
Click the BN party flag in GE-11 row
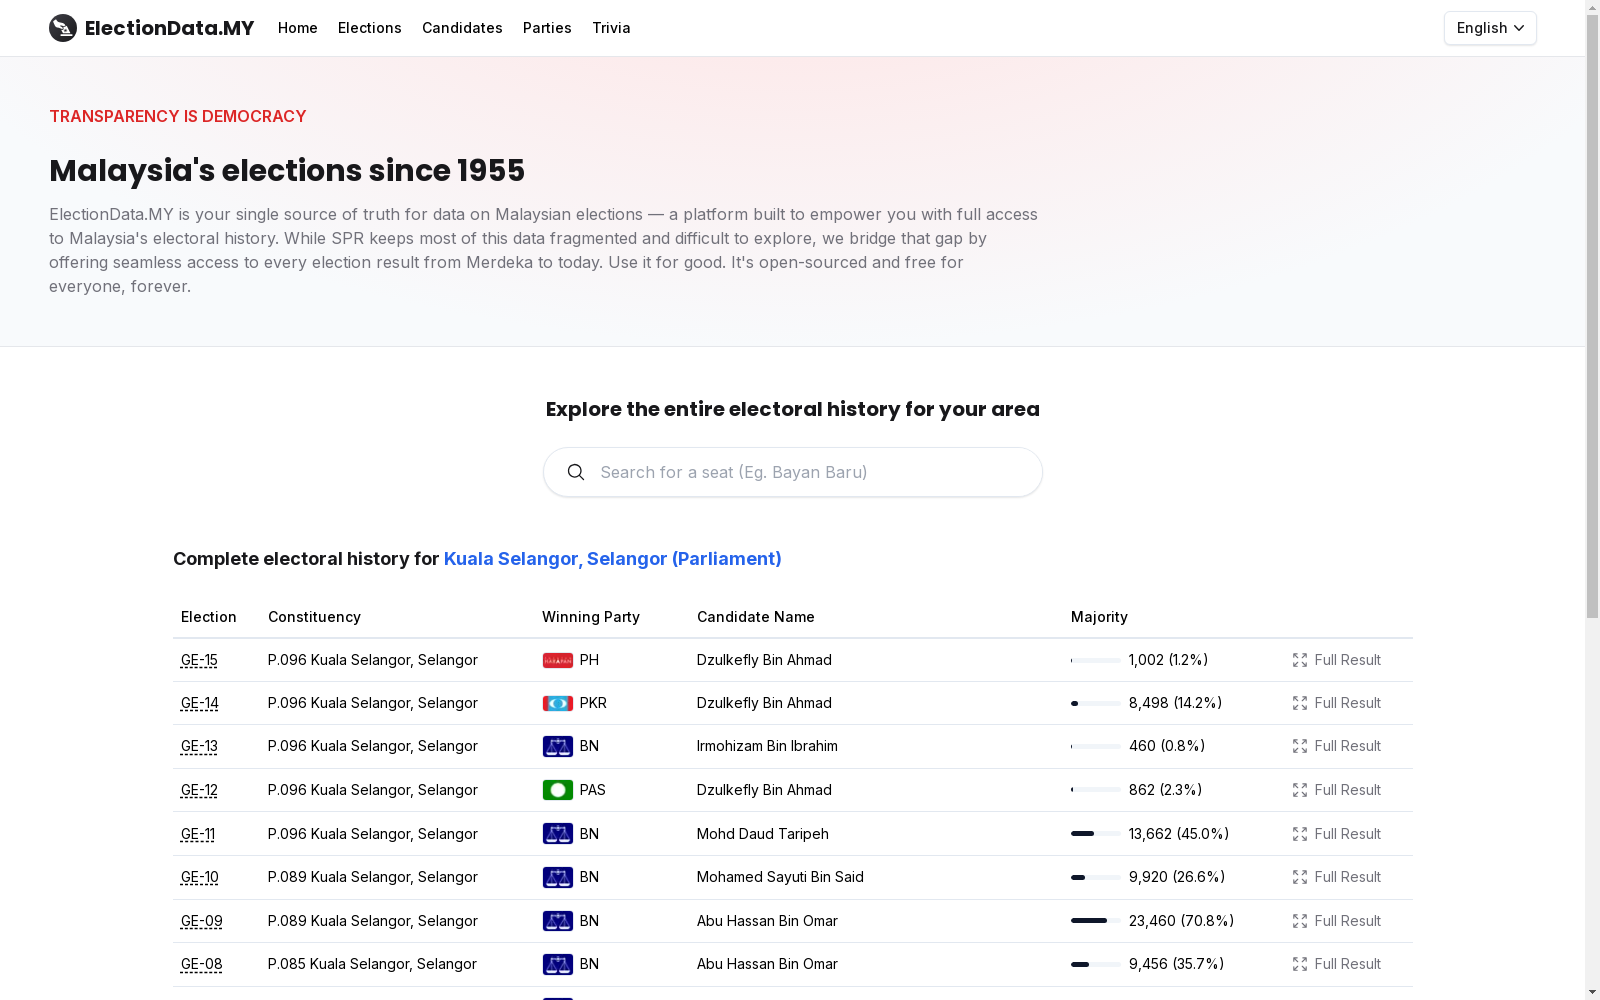558,834
